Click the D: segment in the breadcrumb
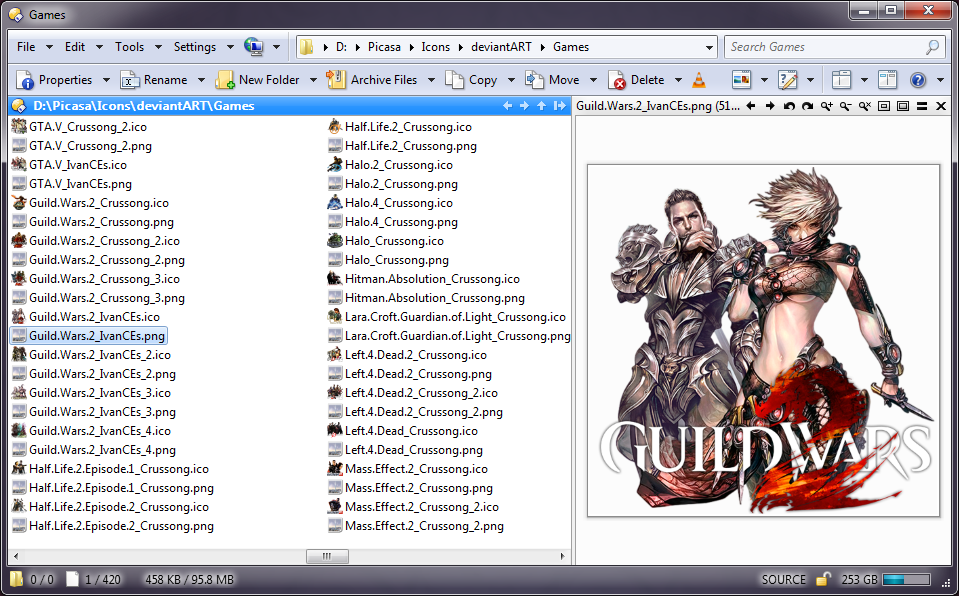Screen dimensions: 959x596 pos(341,47)
